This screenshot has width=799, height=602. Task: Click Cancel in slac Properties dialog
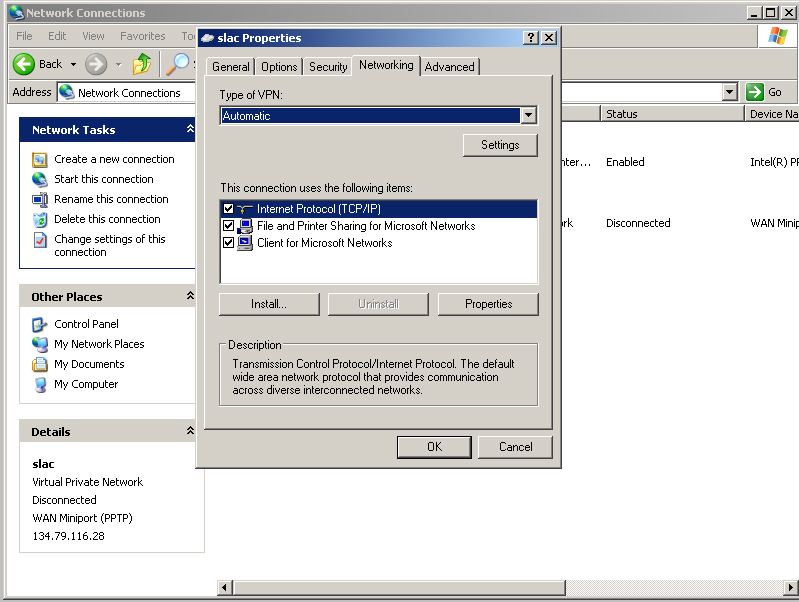(x=515, y=447)
